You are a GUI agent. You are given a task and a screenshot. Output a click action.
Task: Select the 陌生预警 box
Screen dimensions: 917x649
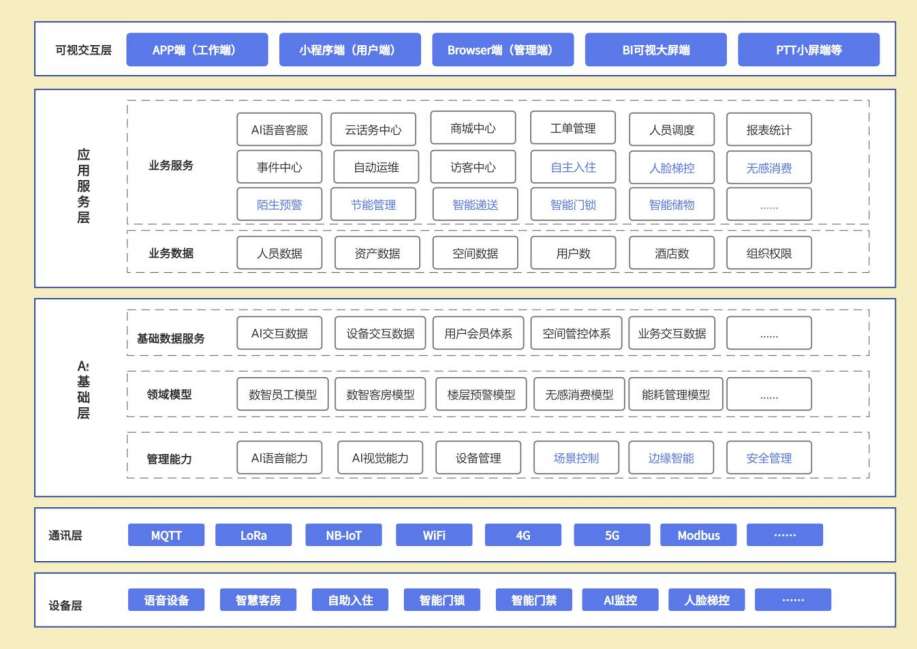point(279,205)
